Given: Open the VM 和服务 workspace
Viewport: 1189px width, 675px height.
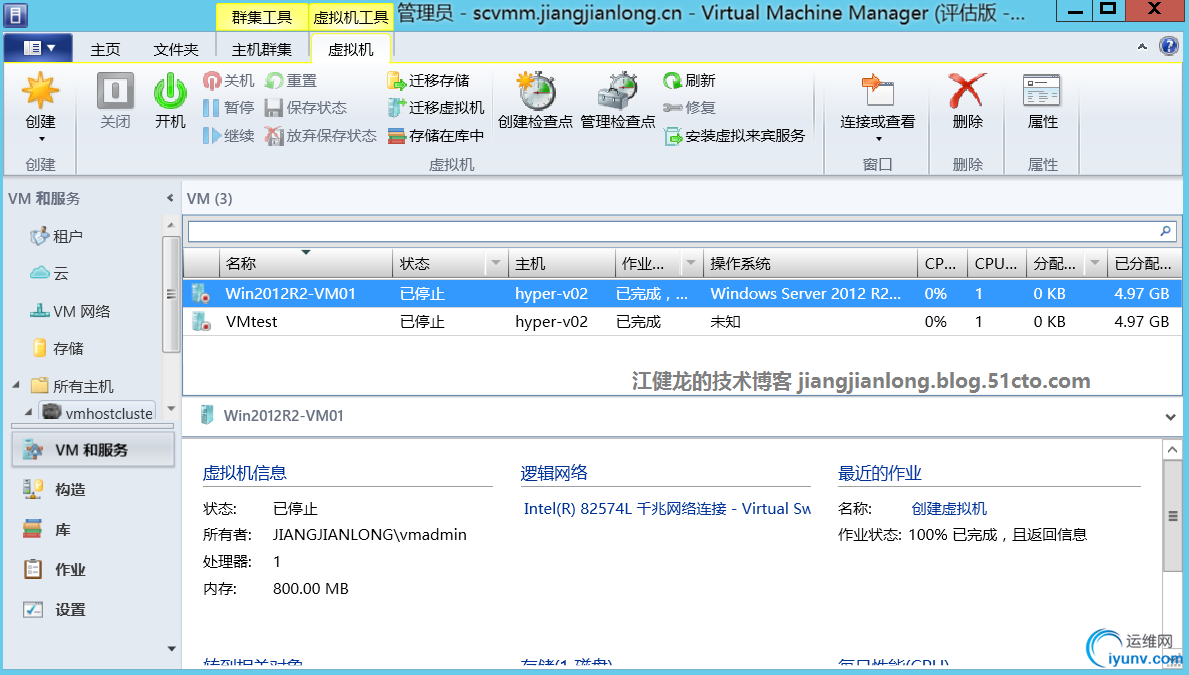Looking at the screenshot, I should click(x=93, y=450).
